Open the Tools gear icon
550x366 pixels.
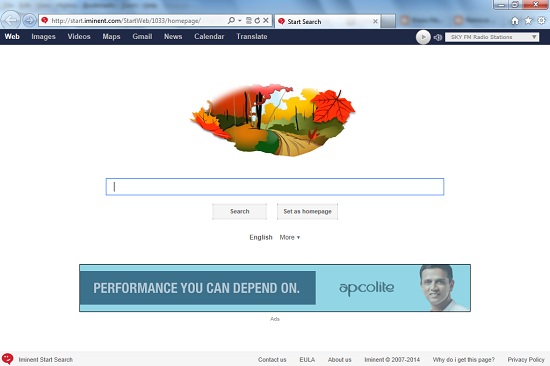pos(541,21)
